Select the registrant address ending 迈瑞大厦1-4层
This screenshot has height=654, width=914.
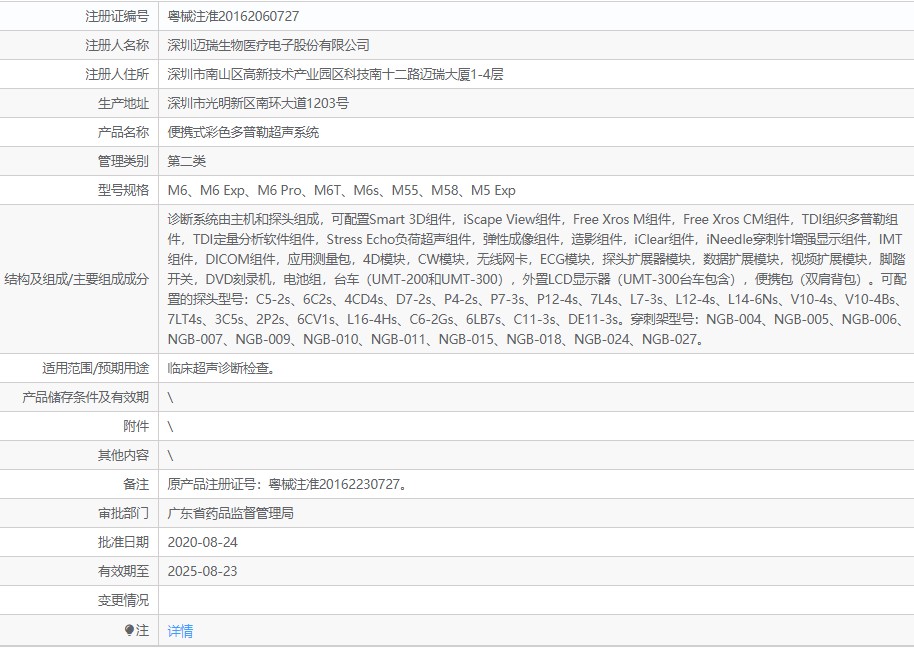(335, 74)
